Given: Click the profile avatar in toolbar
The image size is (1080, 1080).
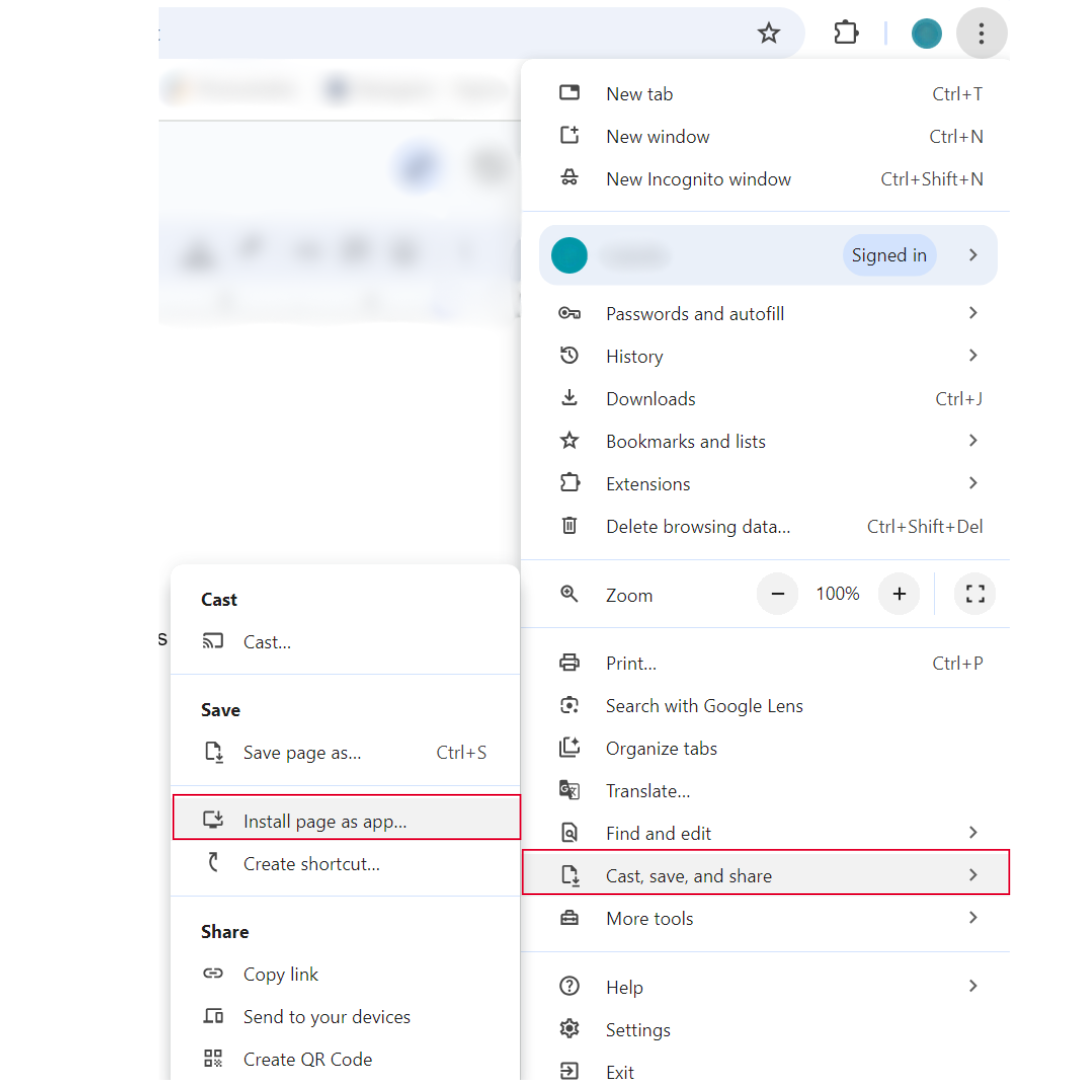Looking at the screenshot, I should [x=927, y=34].
